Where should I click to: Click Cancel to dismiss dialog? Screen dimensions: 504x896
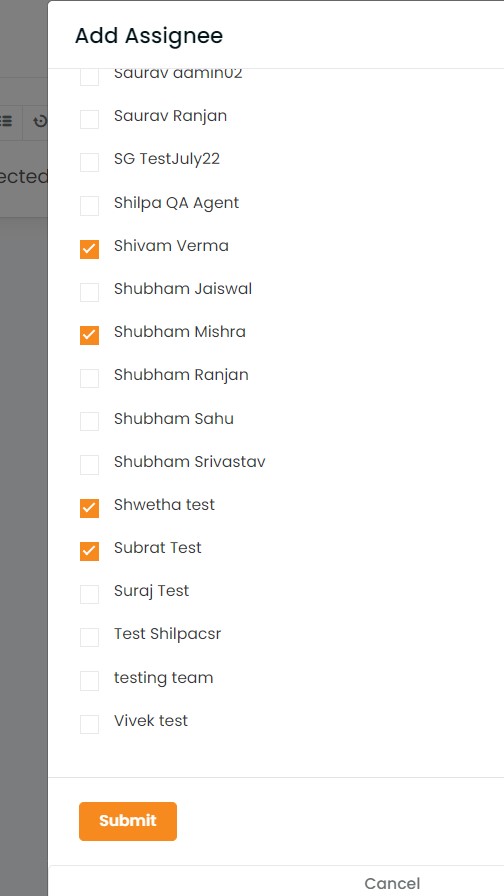point(392,883)
